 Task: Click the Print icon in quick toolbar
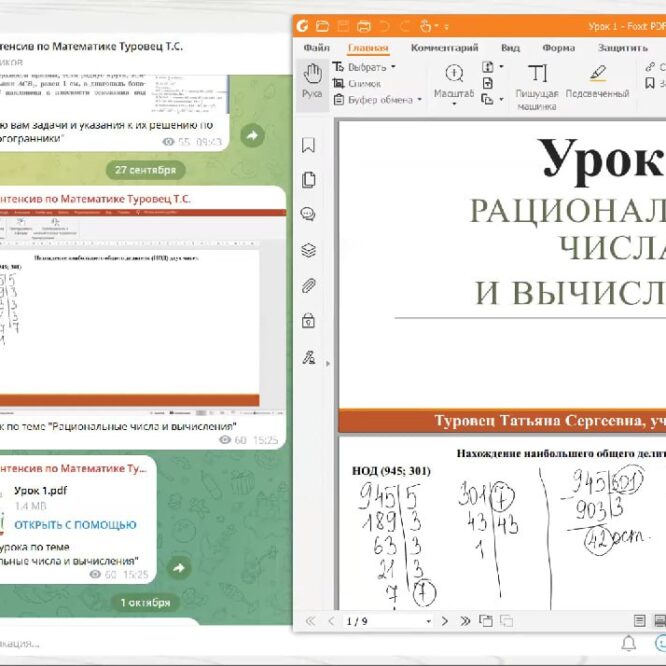pyautogui.click(x=364, y=25)
